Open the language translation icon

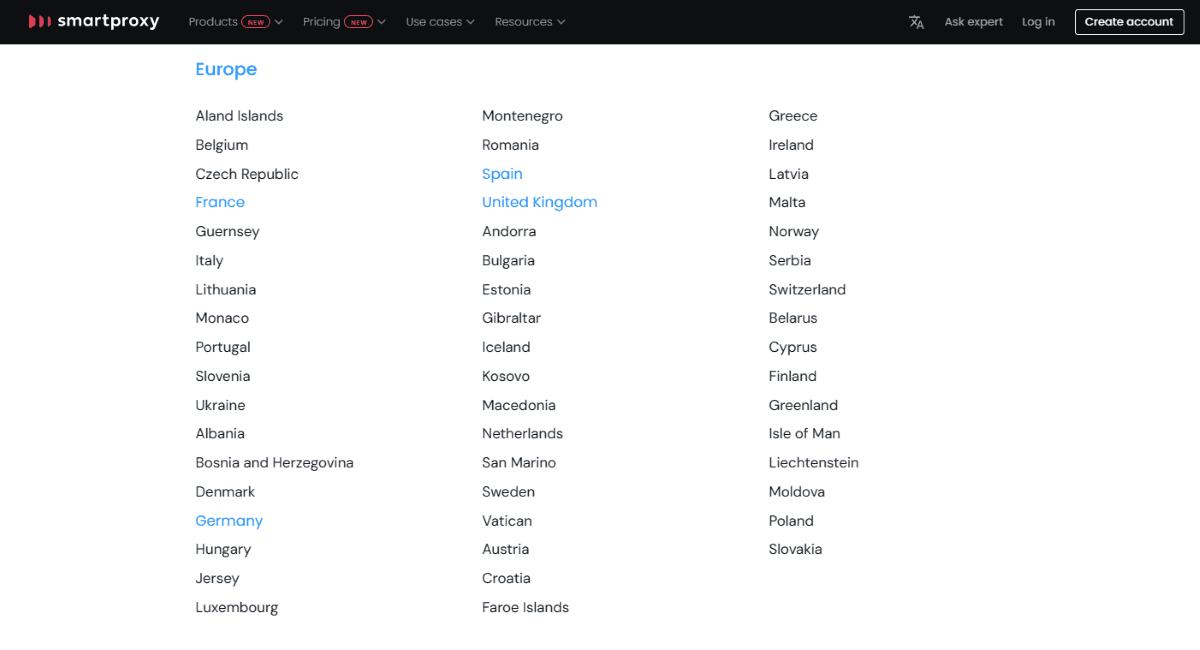[x=916, y=22]
